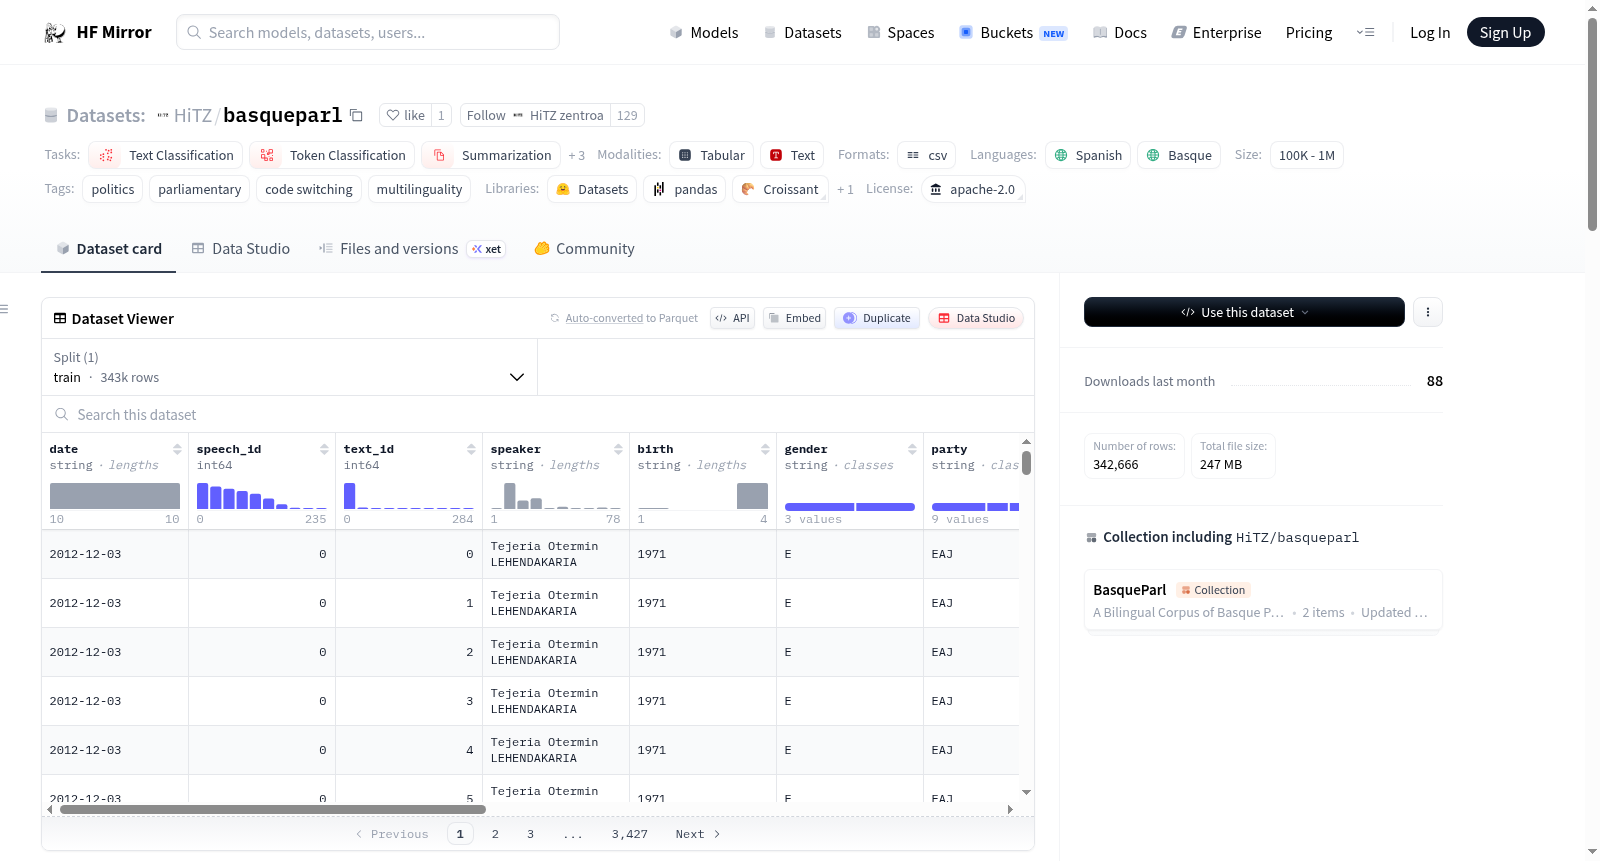The width and height of the screenshot is (1600, 861).
Task: Click the HF Mirror logo icon
Action: tap(55, 33)
